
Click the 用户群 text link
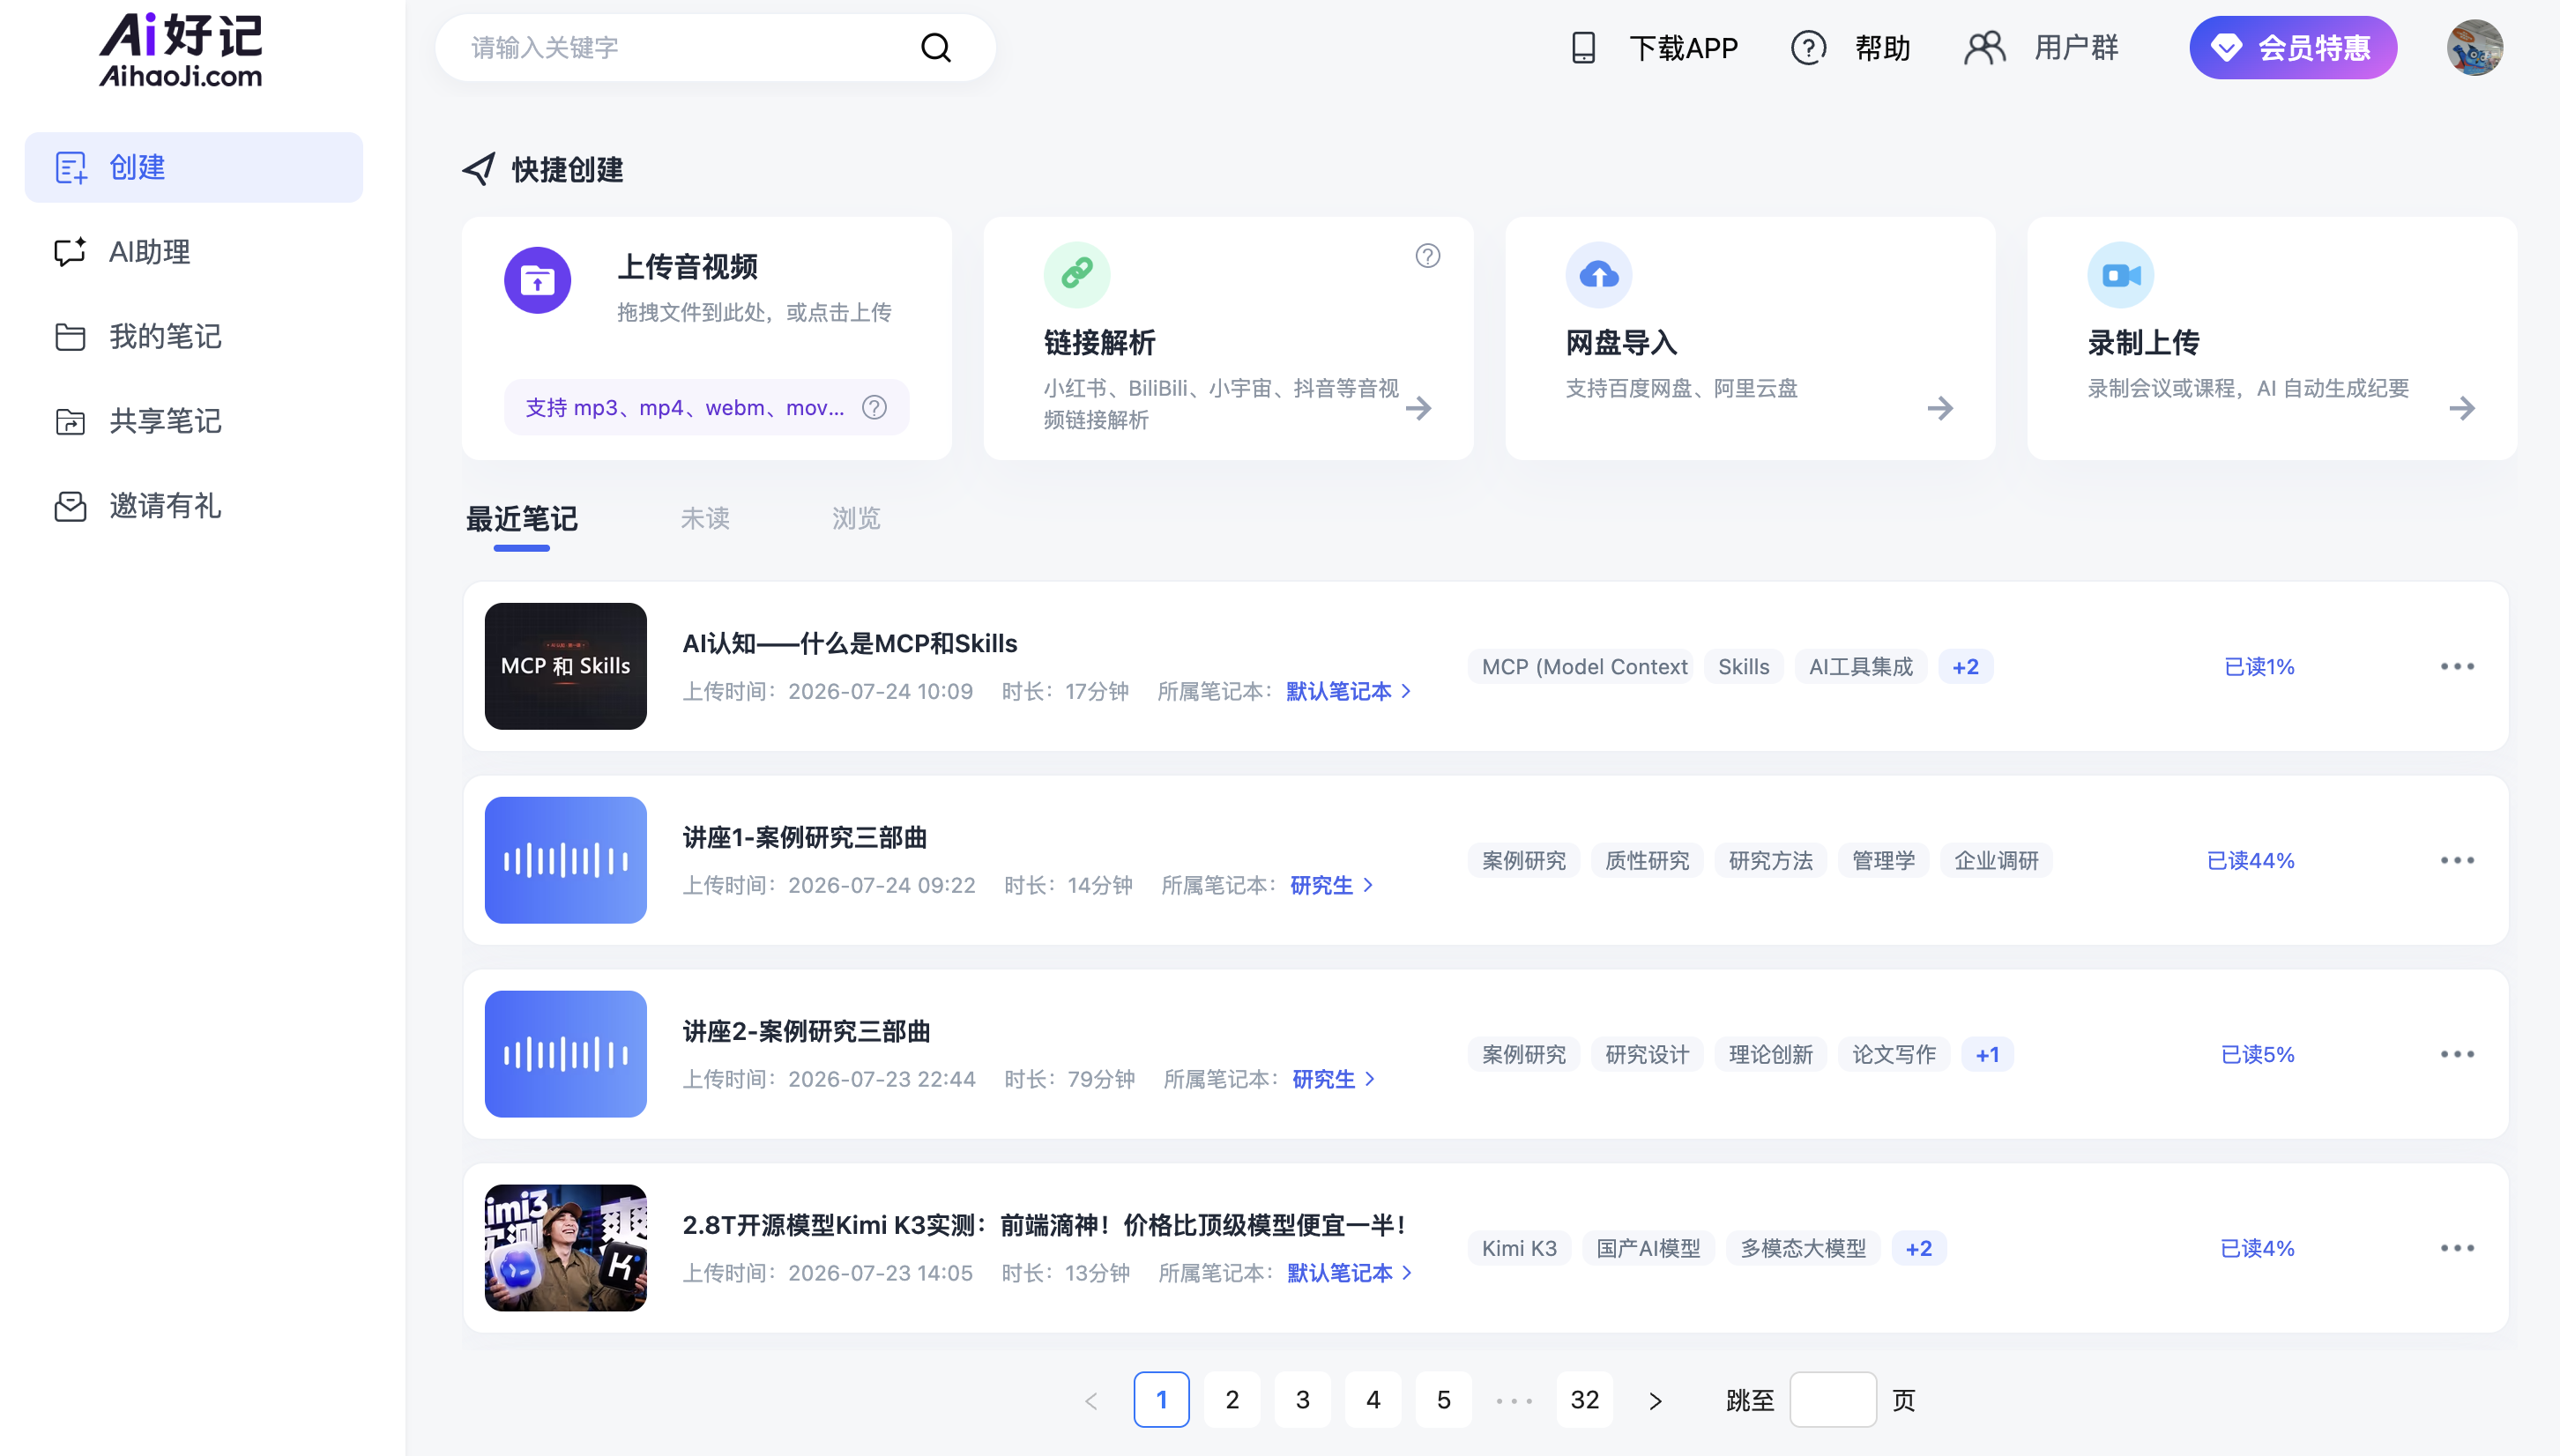tap(2076, 47)
